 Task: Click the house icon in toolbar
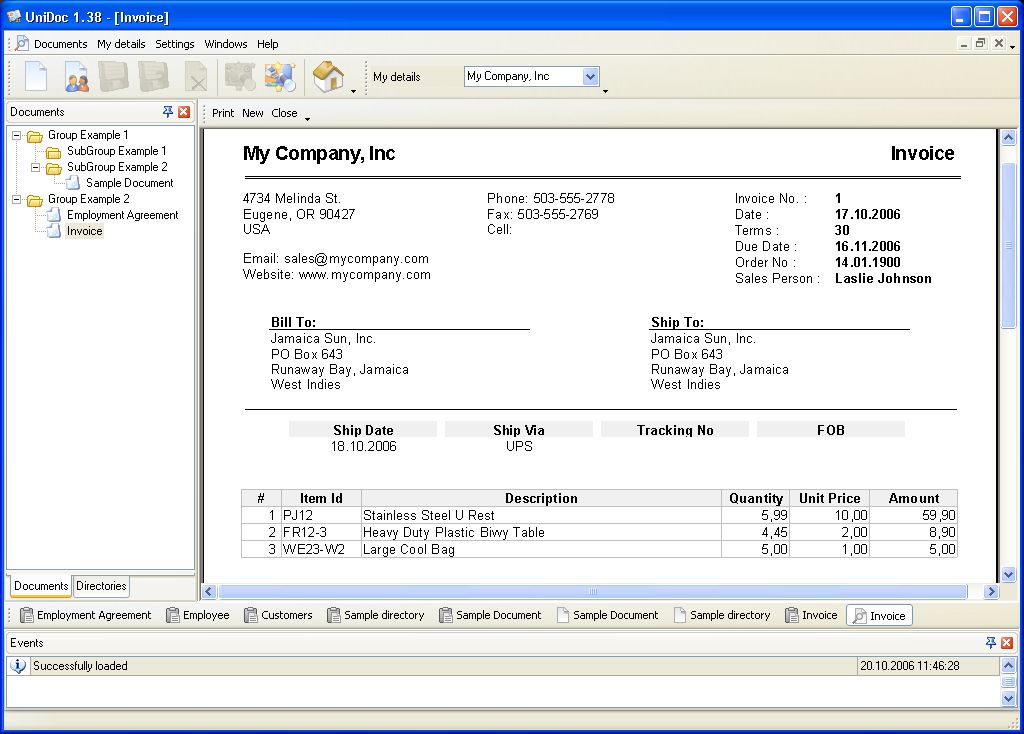pos(328,76)
